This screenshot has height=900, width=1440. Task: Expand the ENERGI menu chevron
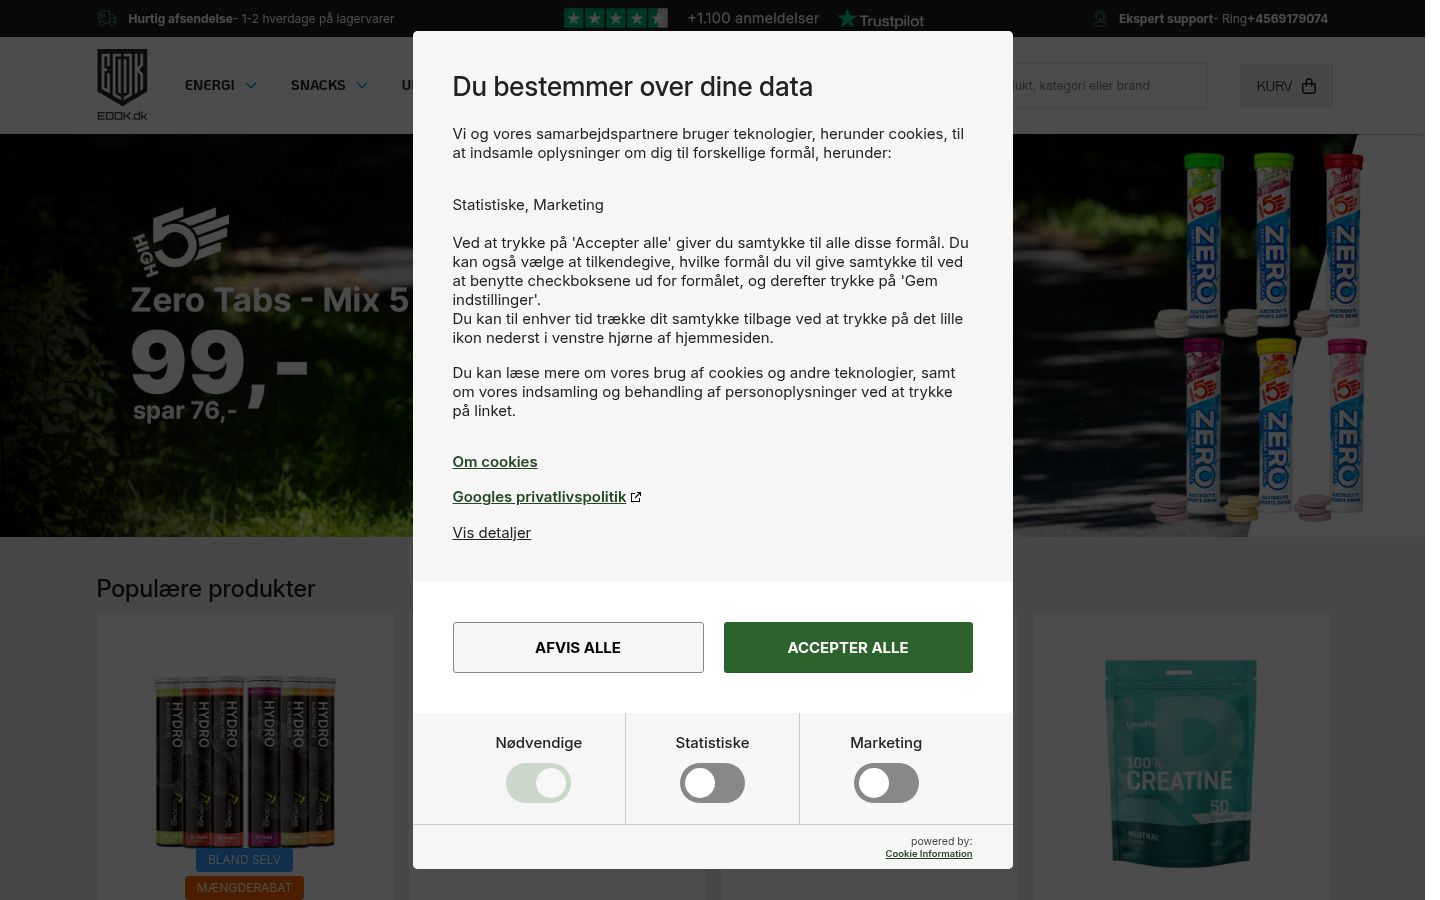tap(251, 85)
